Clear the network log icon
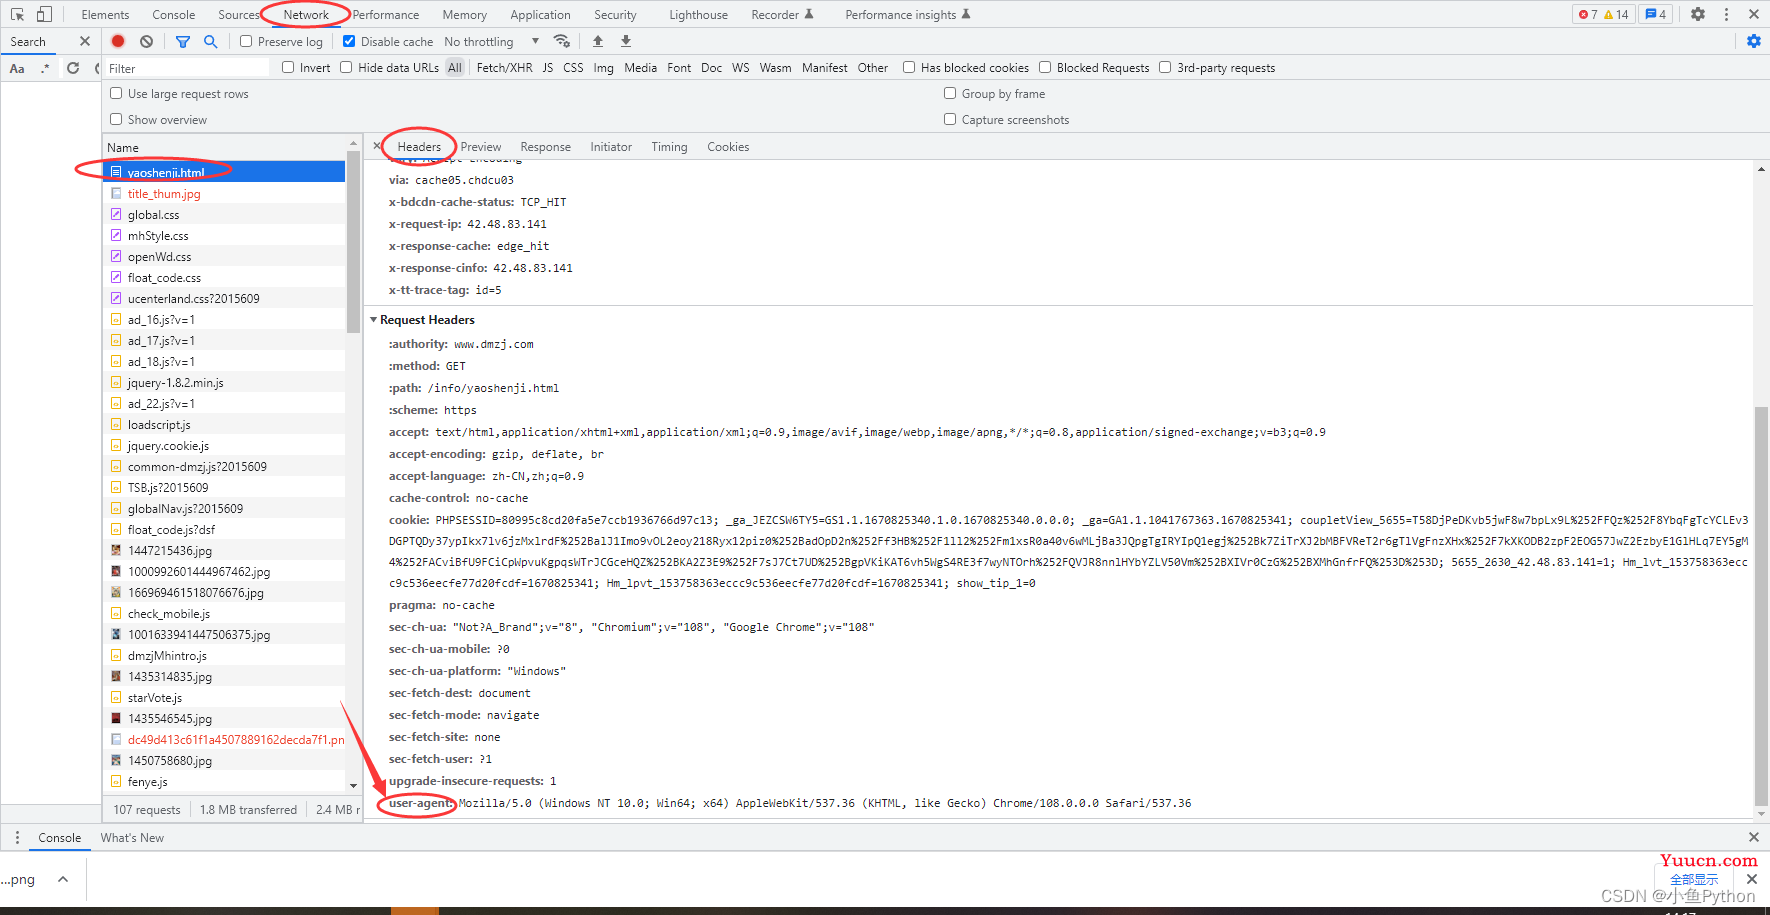Viewport: 1770px width, 915px height. pos(147,41)
